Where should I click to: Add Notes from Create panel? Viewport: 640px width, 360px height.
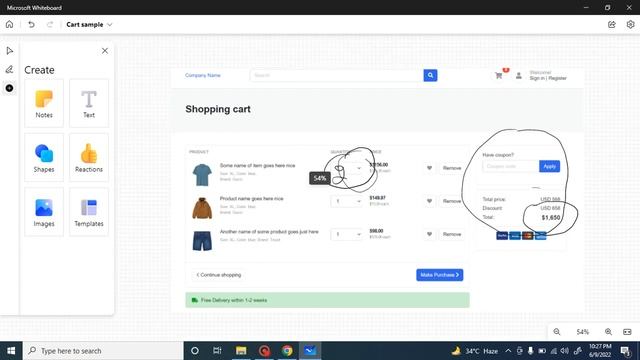point(44,104)
